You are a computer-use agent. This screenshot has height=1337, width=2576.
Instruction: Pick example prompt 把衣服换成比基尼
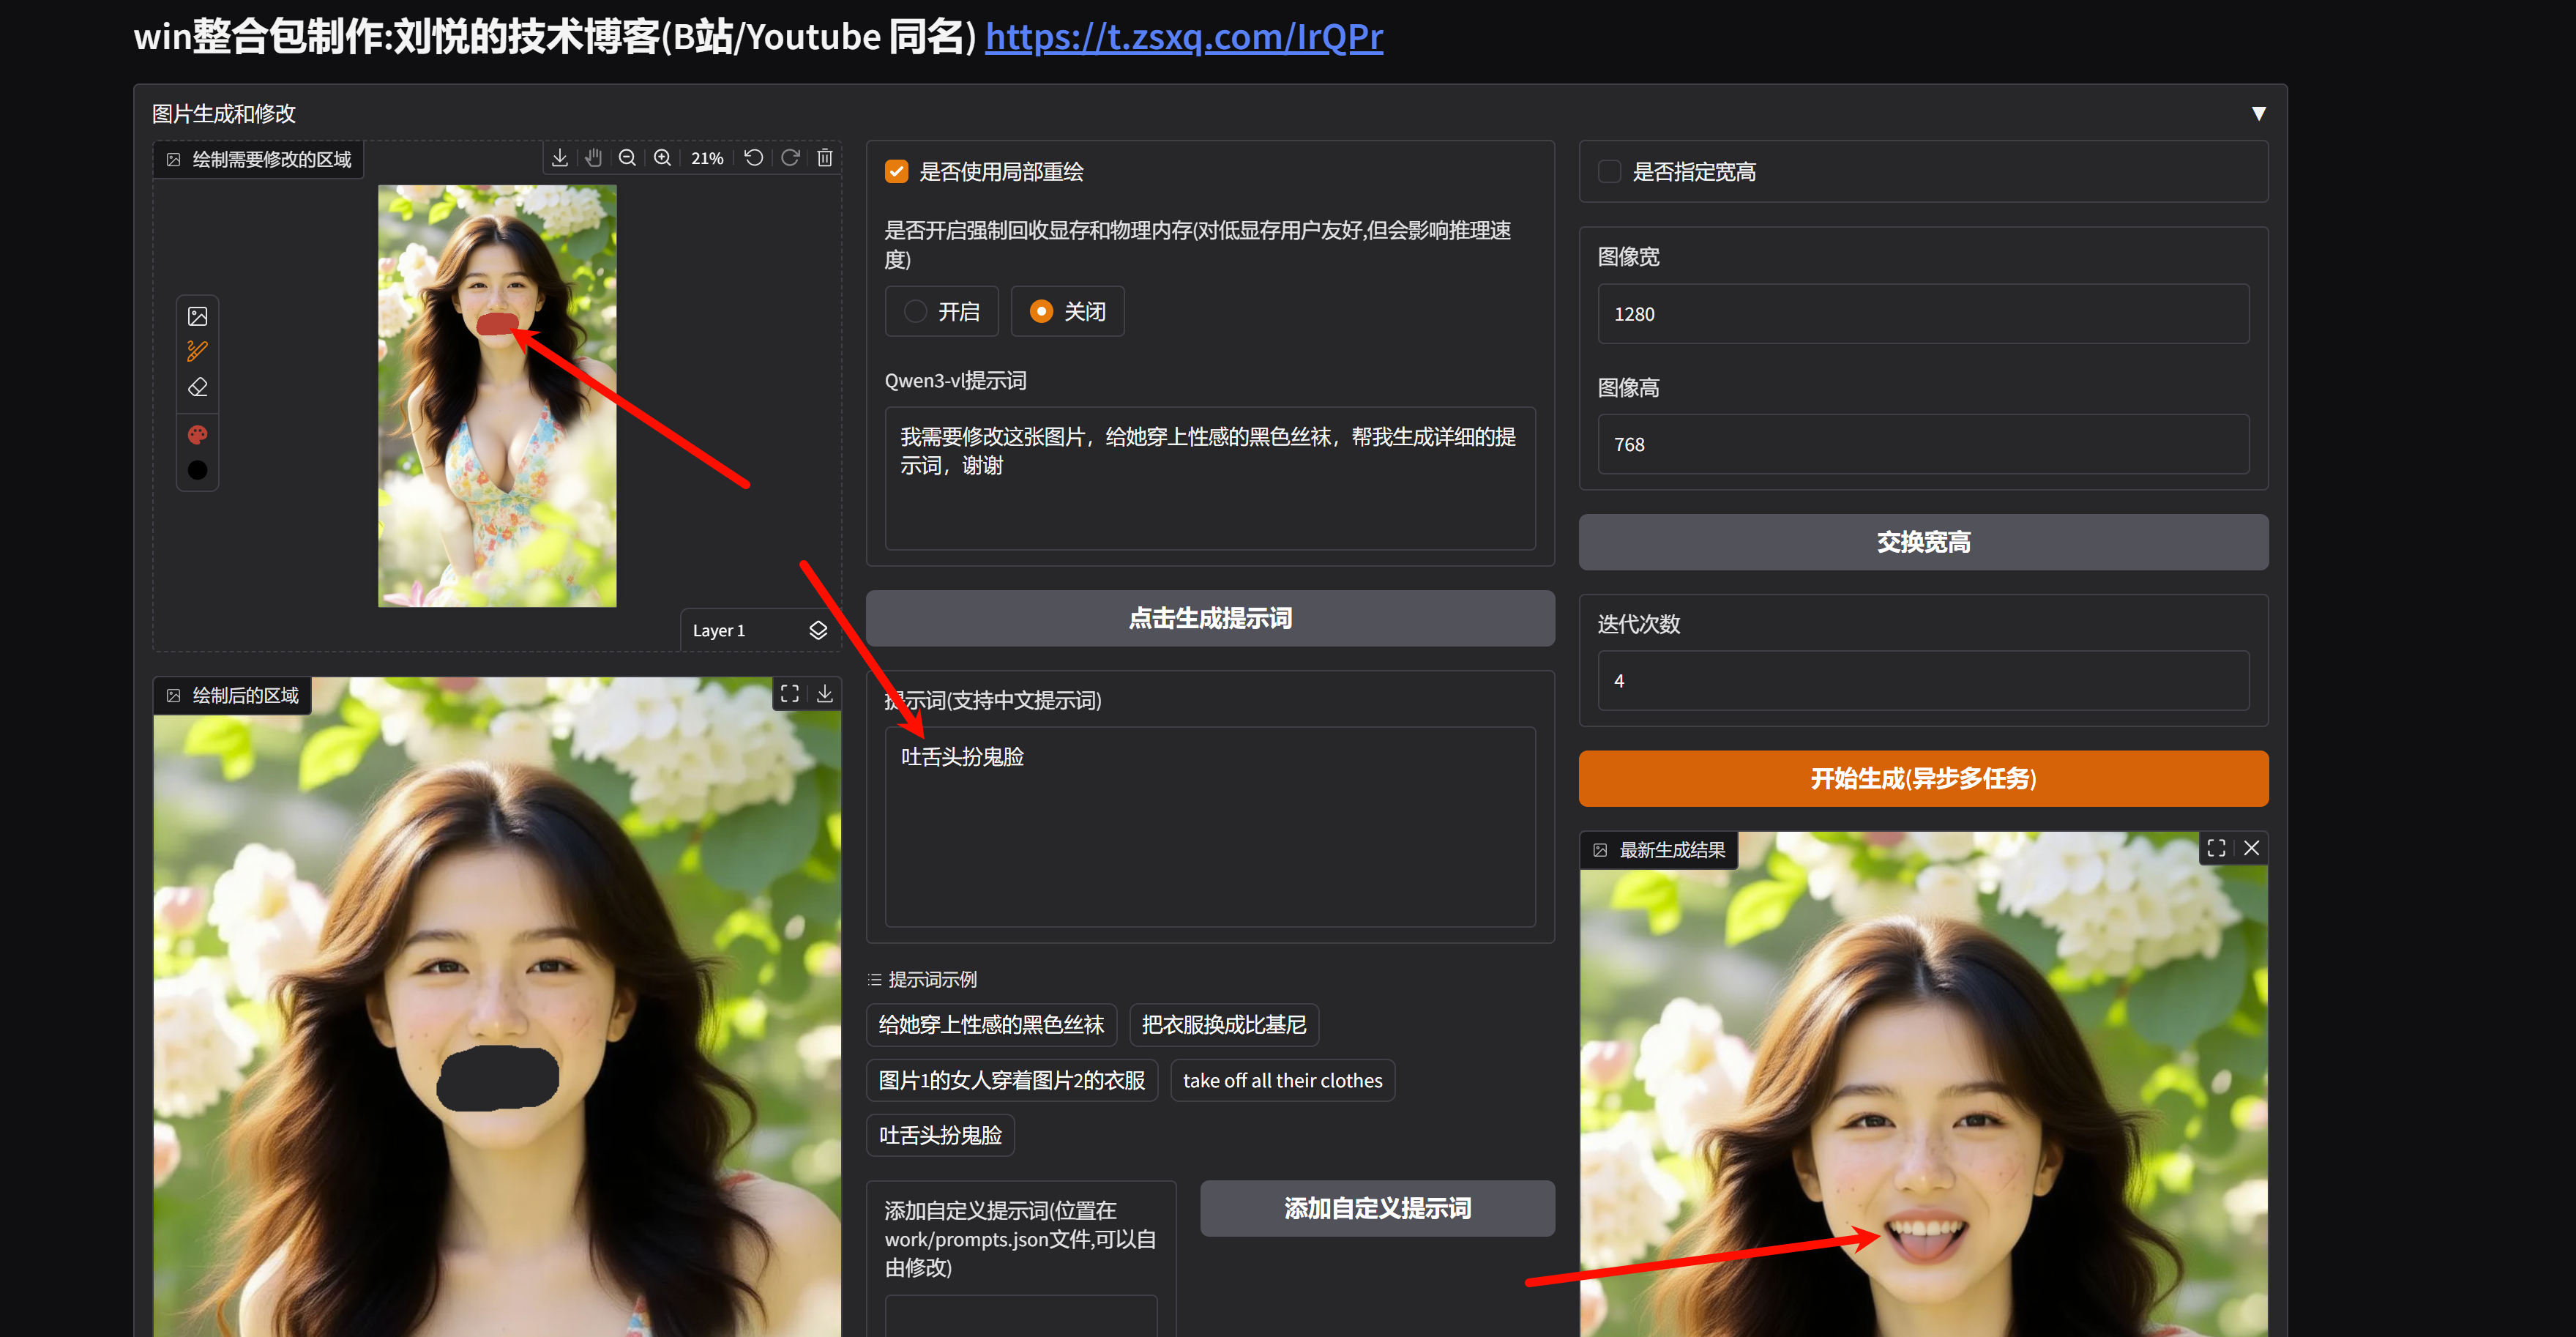[x=1224, y=1025]
